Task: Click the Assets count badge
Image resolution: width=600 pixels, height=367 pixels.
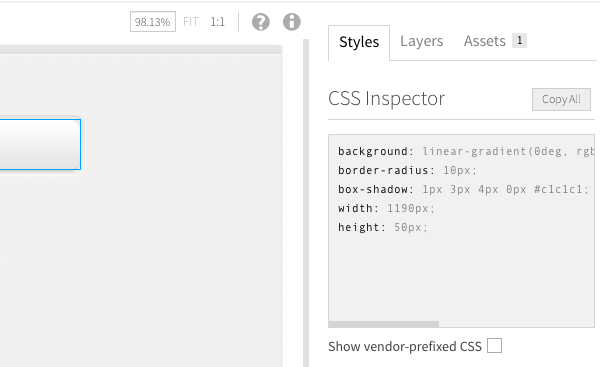Action: tap(519, 41)
